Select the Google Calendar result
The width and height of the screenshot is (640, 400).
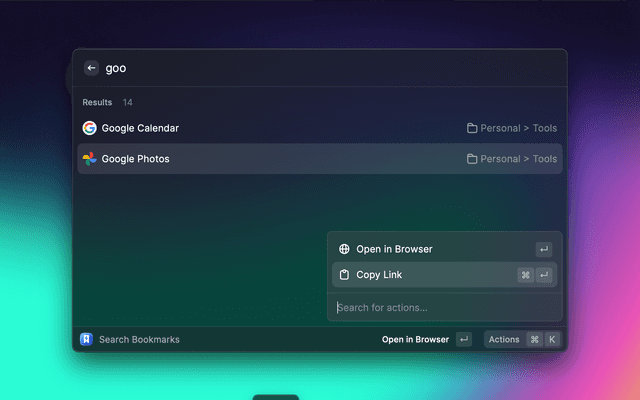[140, 128]
